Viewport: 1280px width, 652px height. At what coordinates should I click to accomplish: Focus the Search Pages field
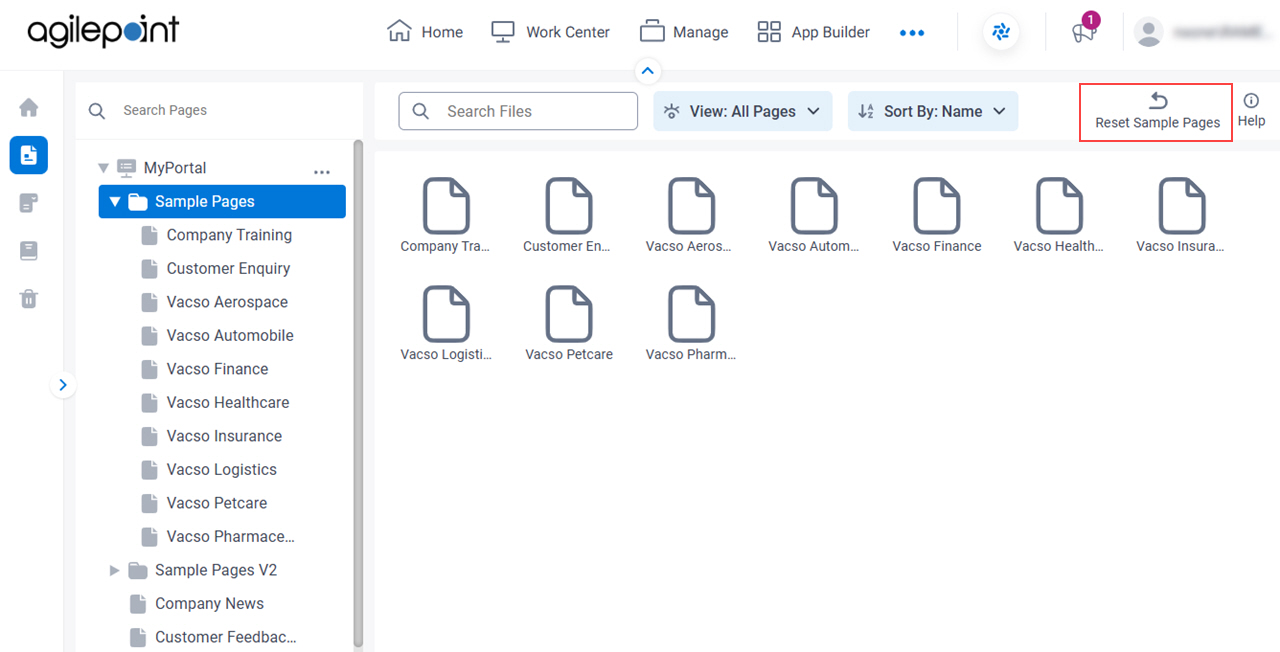(x=219, y=110)
